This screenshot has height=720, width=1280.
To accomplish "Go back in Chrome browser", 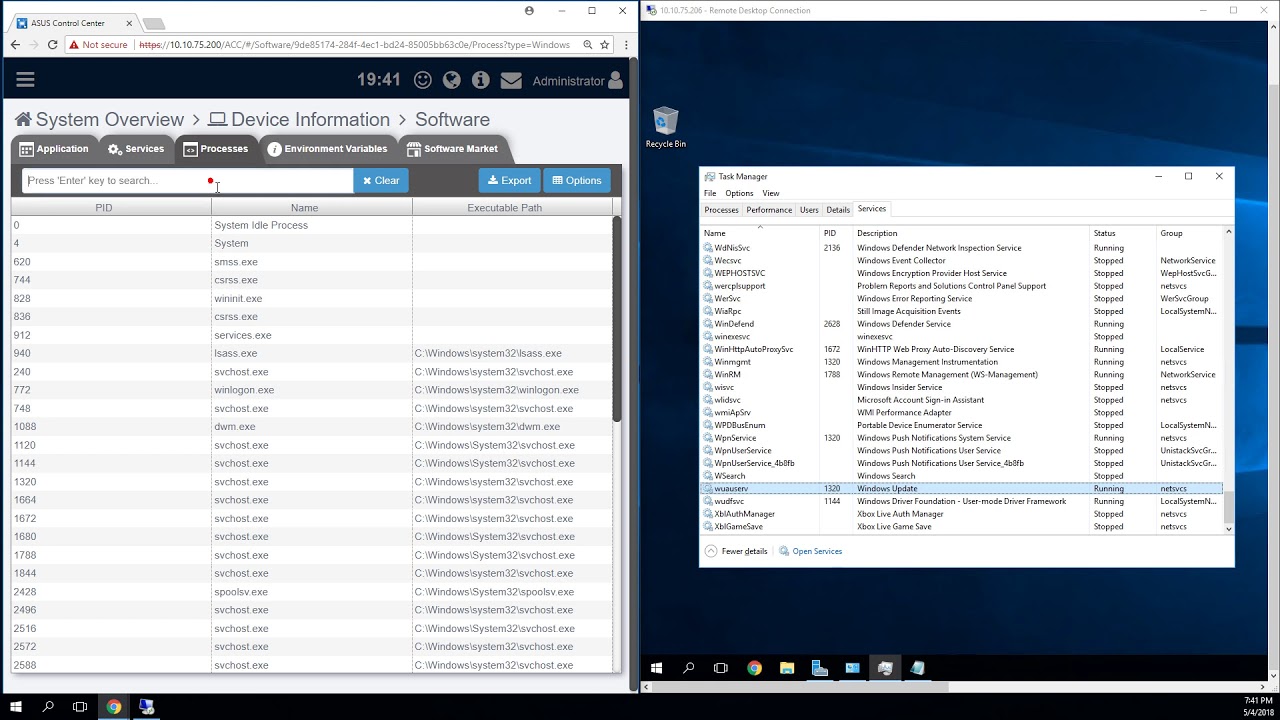I will (15, 45).
